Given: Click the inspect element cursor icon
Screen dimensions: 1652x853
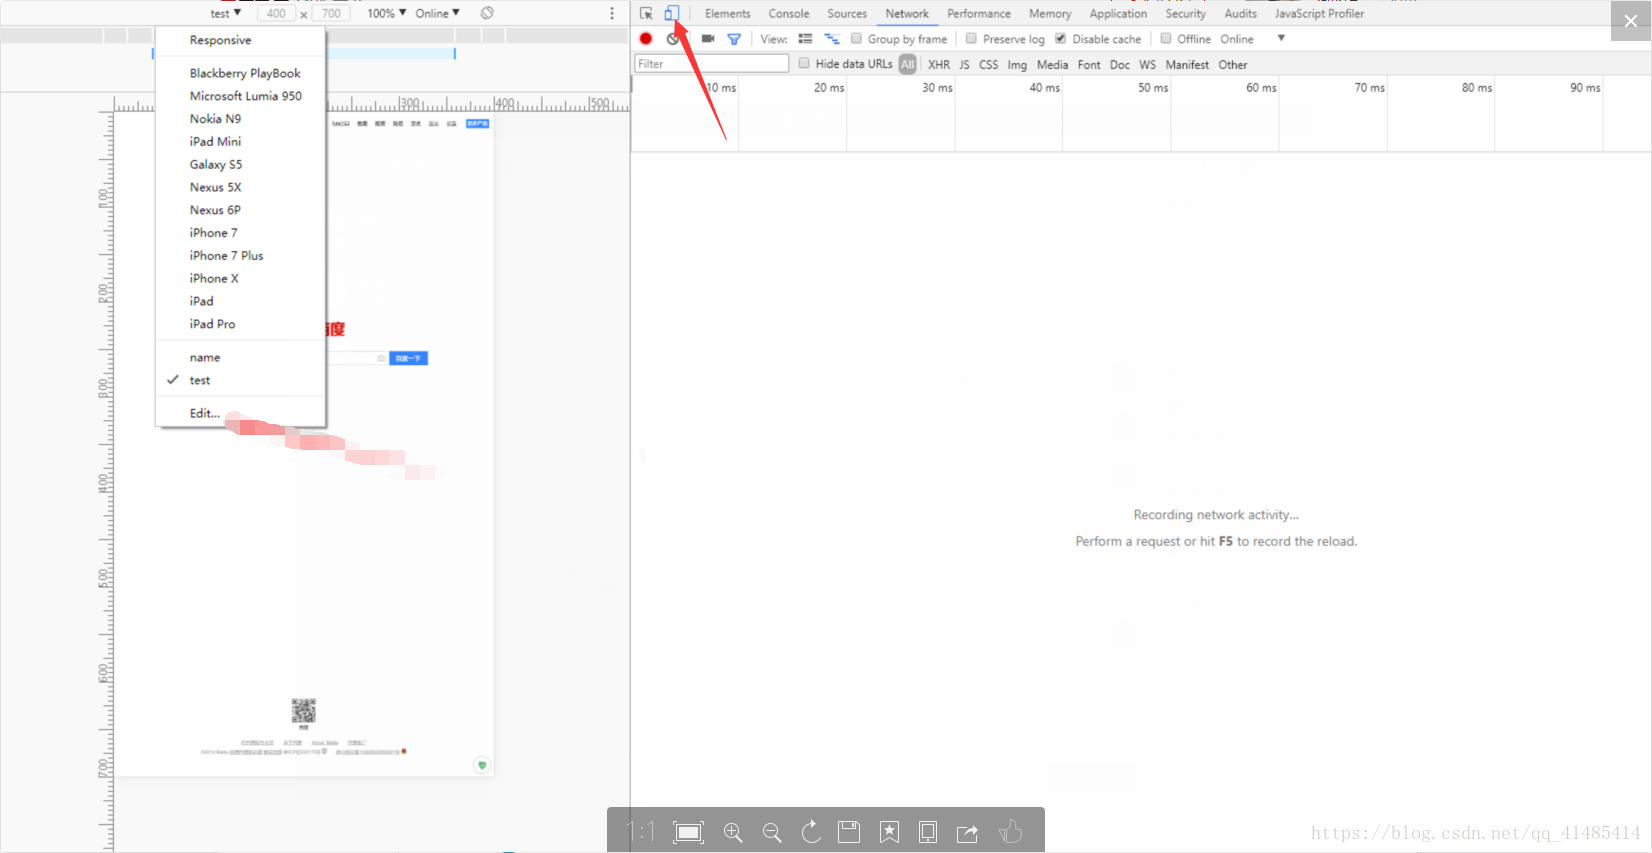Looking at the screenshot, I should click(646, 13).
